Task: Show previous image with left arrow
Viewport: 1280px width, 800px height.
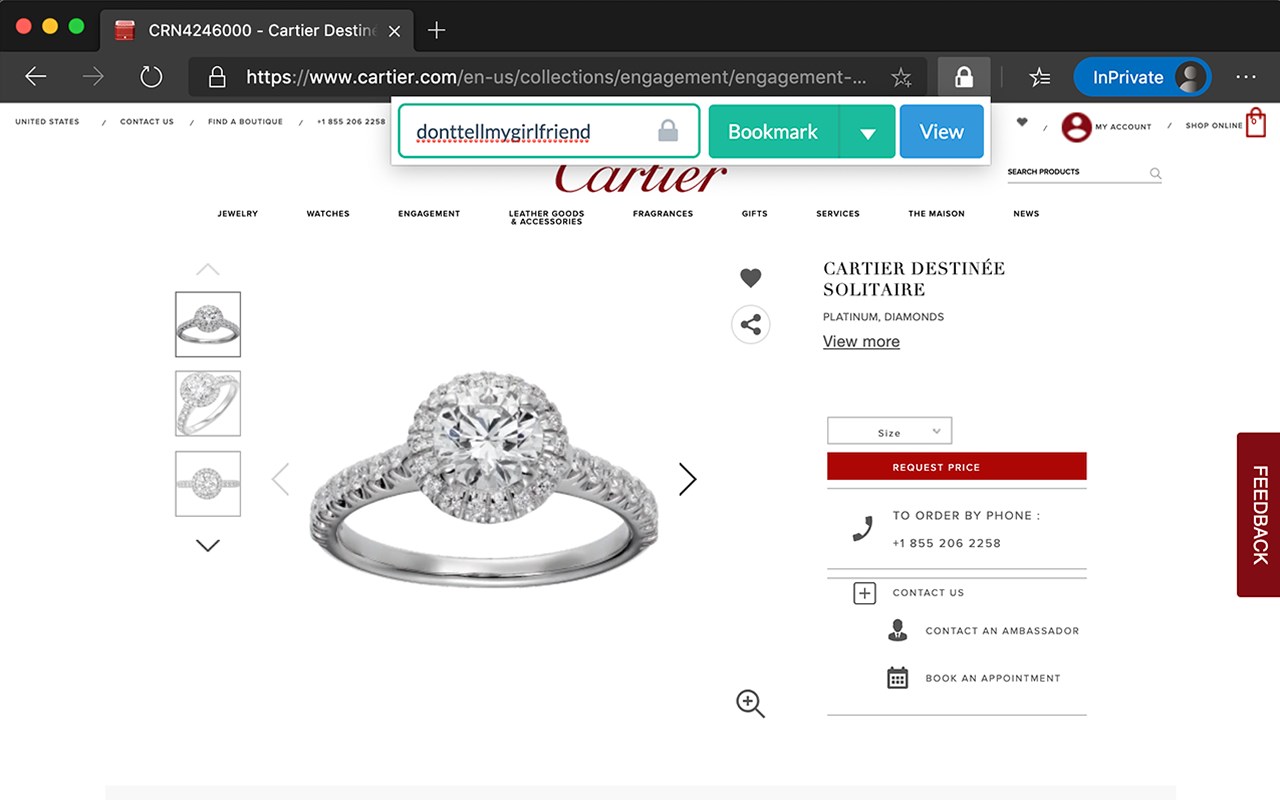Action: click(280, 479)
